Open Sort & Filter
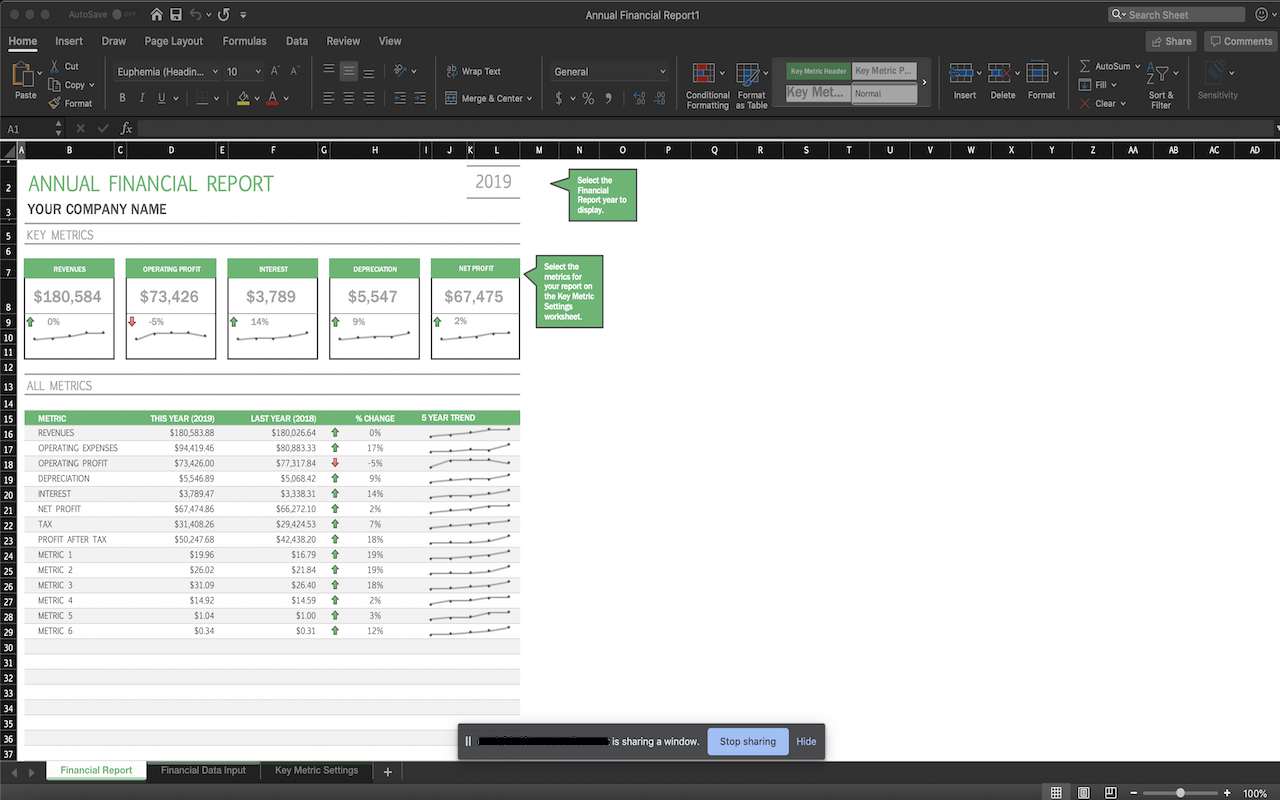Image resolution: width=1280 pixels, height=800 pixels. (x=1161, y=85)
